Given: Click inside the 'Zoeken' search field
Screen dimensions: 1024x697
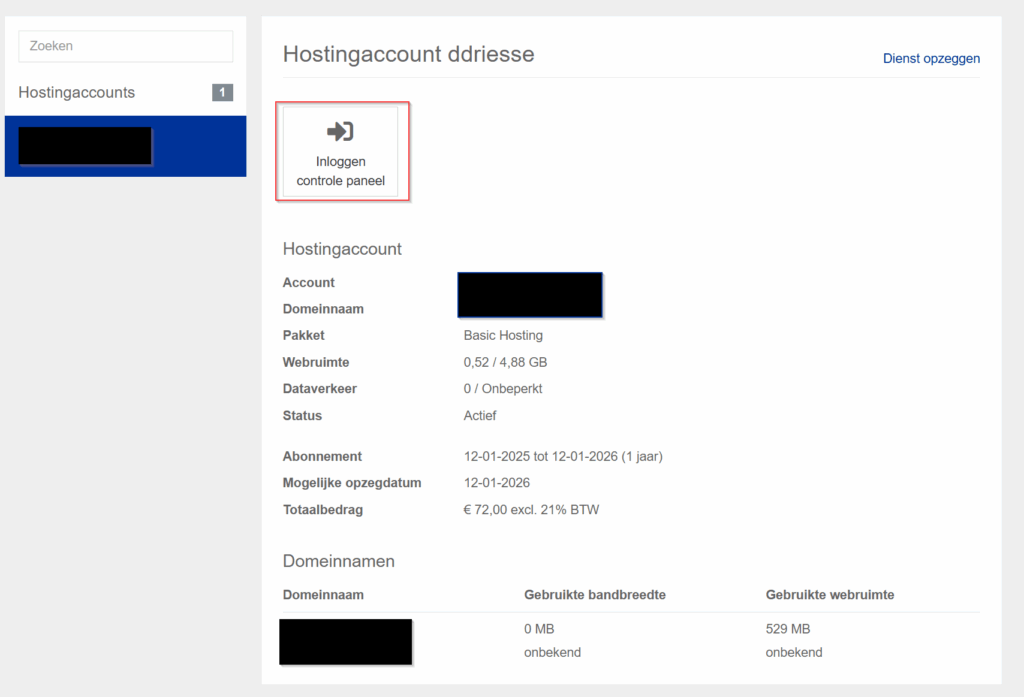Looking at the screenshot, I should click(x=125, y=46).
